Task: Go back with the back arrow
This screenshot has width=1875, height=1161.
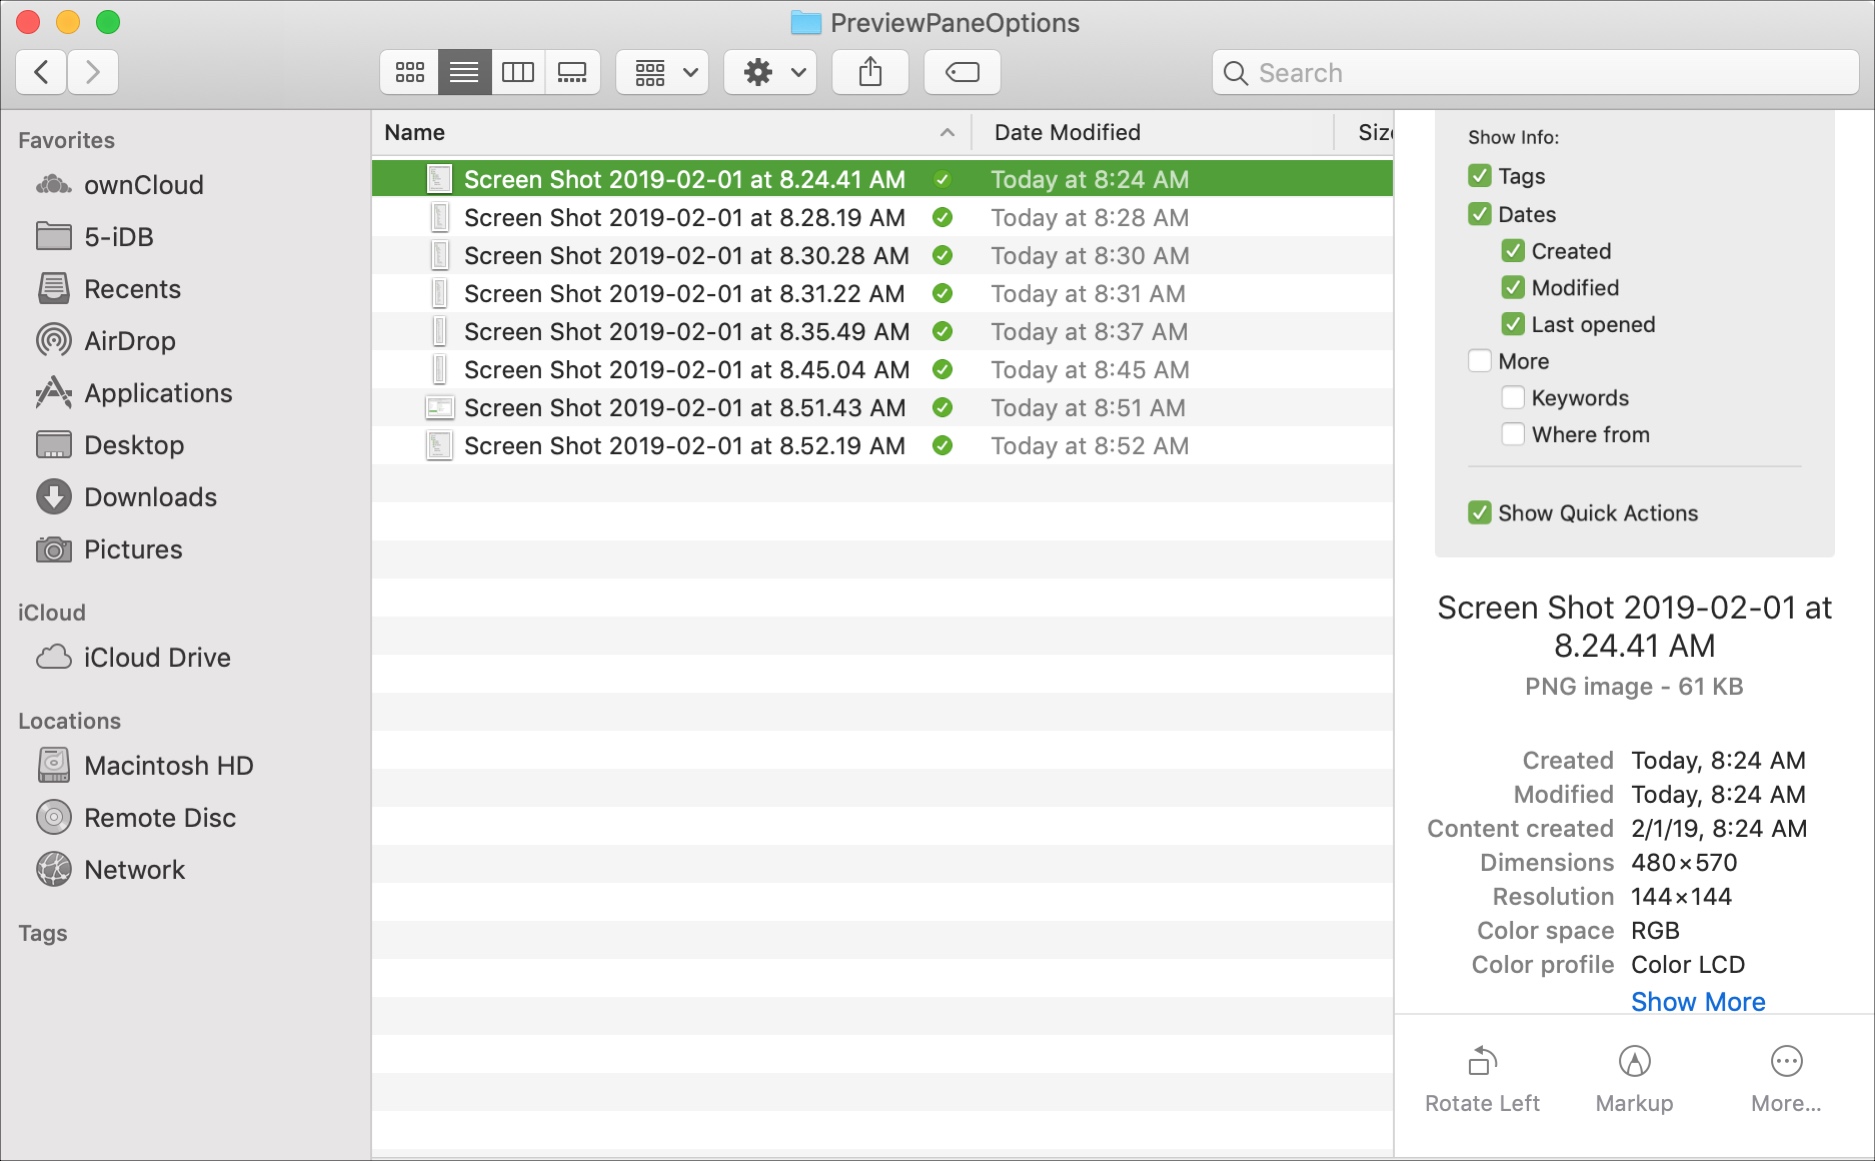Action: 42,72
